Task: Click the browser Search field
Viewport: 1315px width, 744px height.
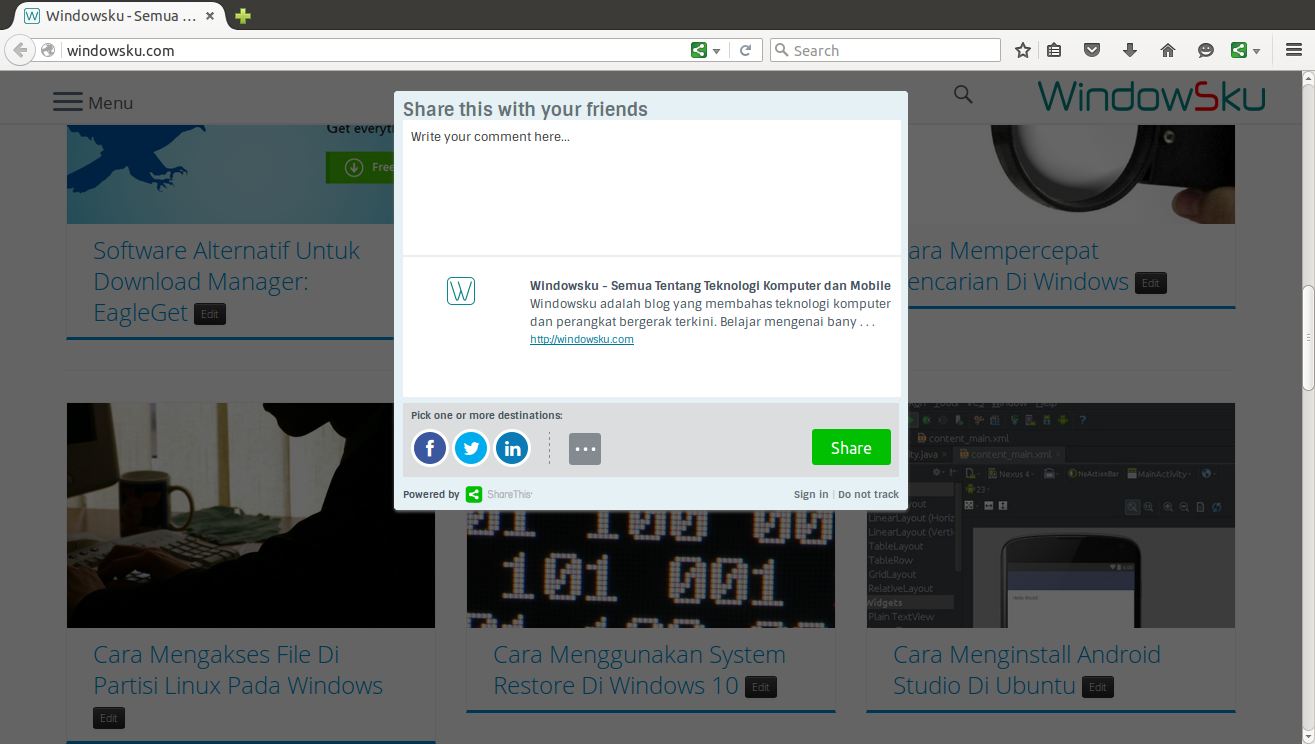Action: coord(885,50)
